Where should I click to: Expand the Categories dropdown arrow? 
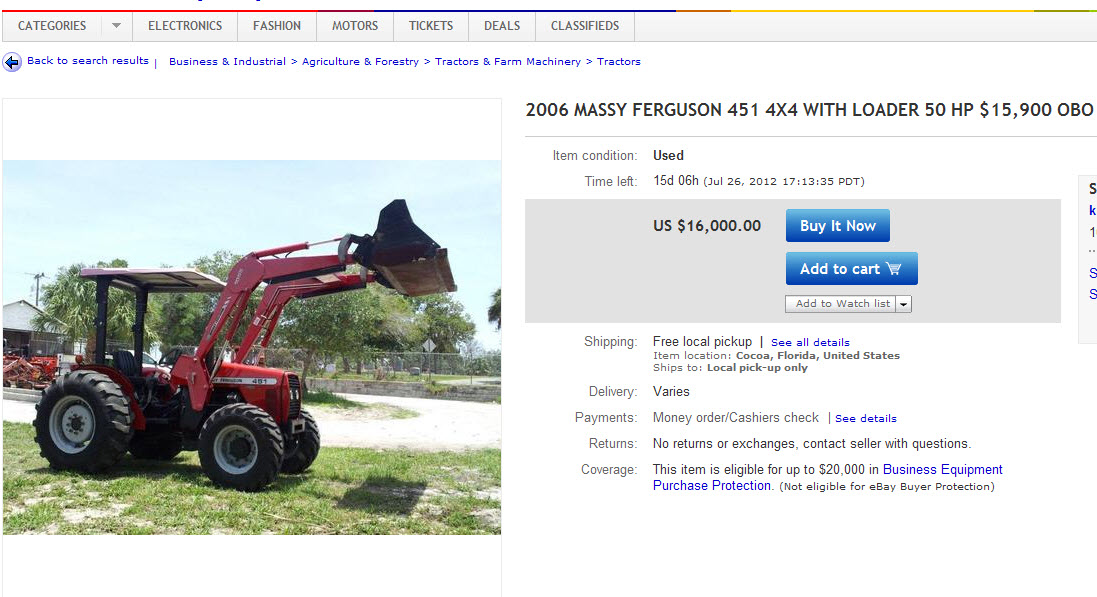[x=116, y=26]
